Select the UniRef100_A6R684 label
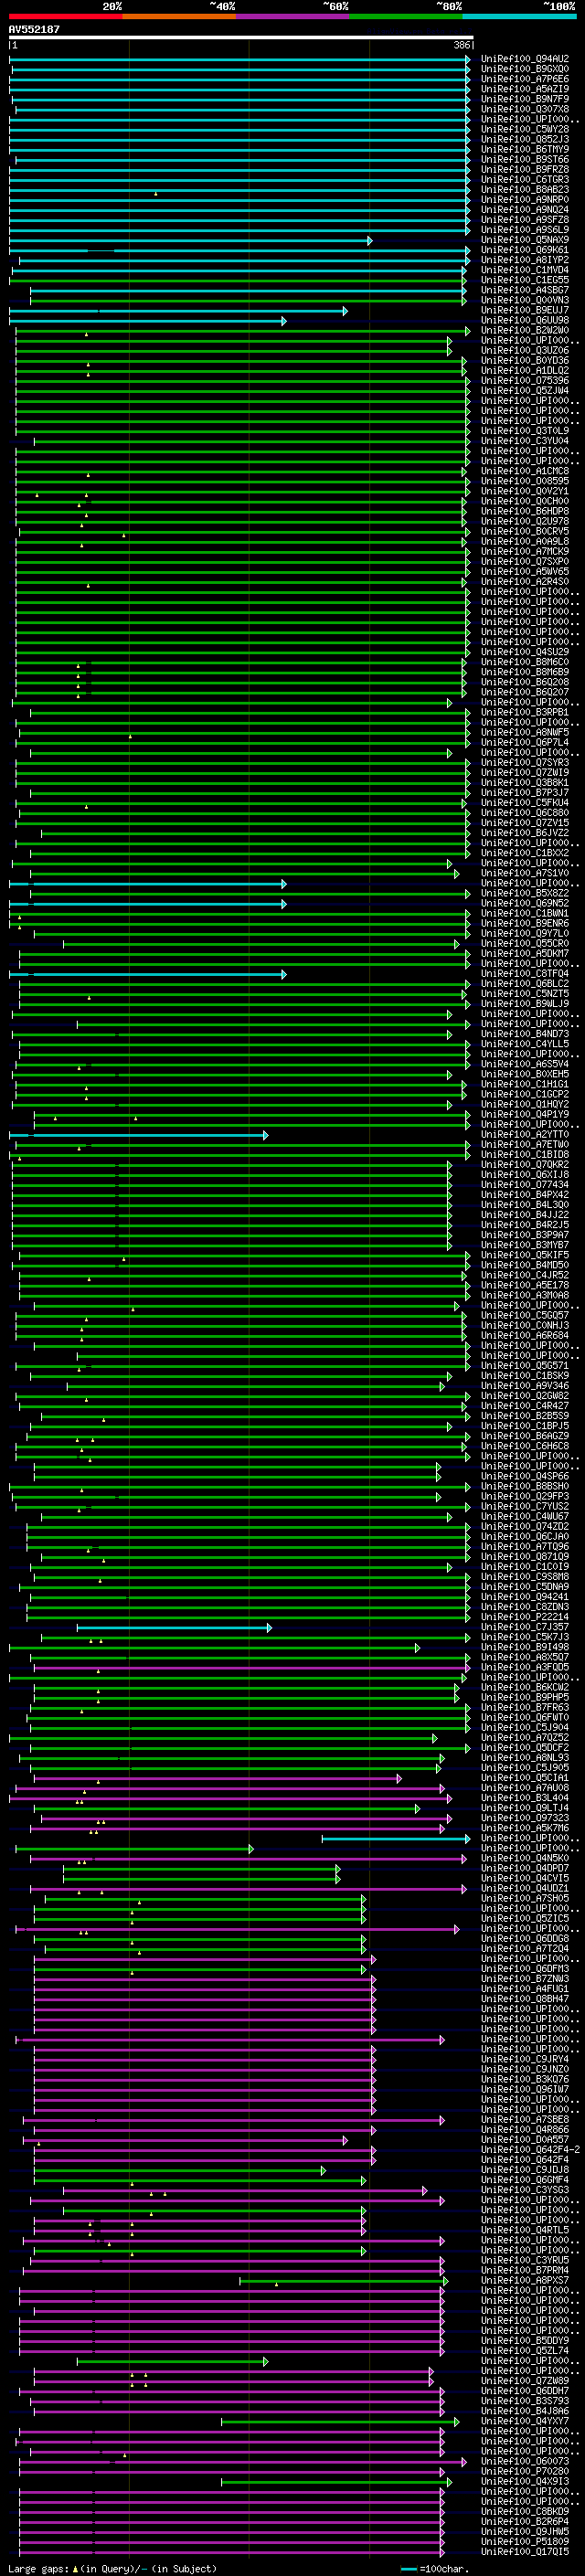 click(525, 1335)
